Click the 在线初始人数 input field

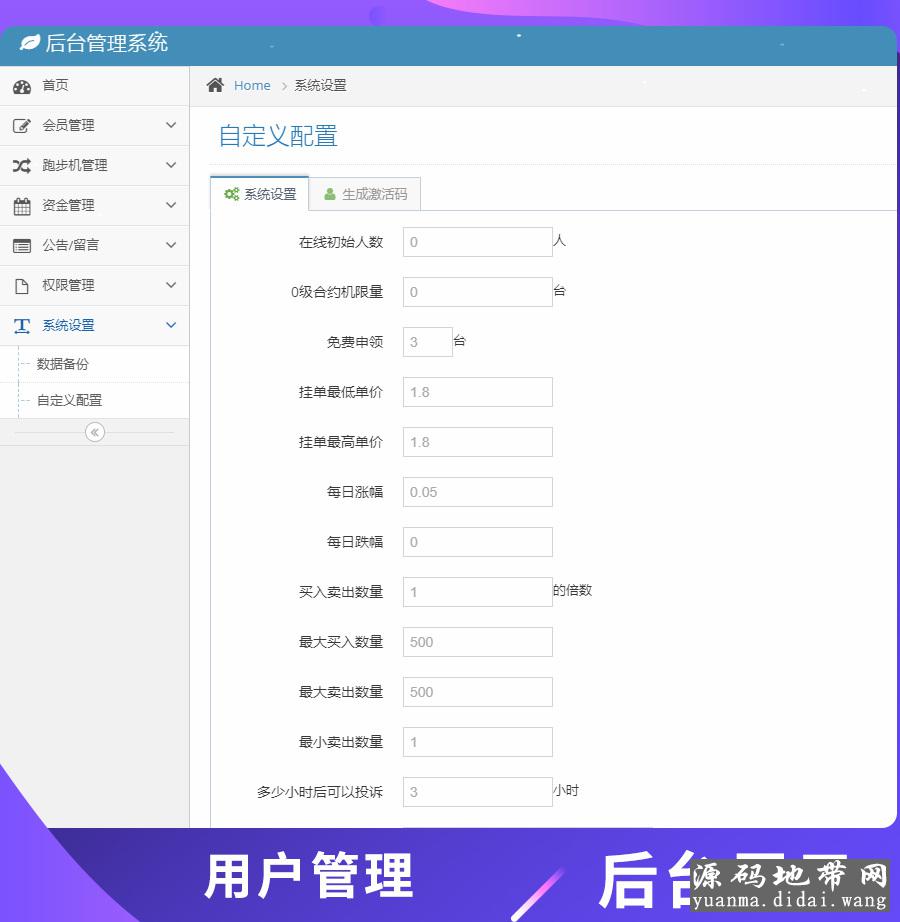(477, 242)
